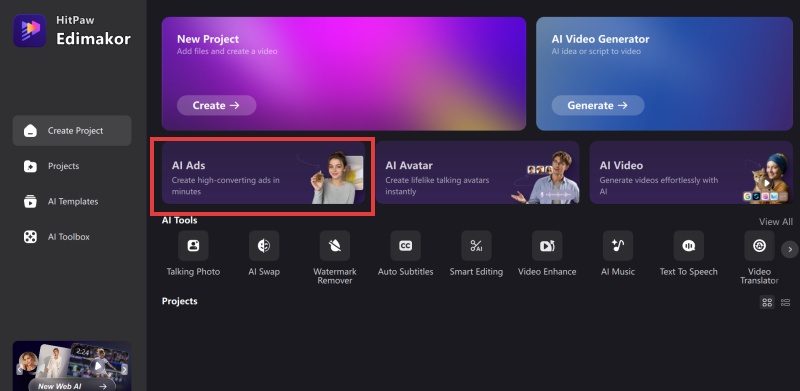Click the AI Toolbox dice icon
Screen dimensions: 800x391
pos(30,237)
